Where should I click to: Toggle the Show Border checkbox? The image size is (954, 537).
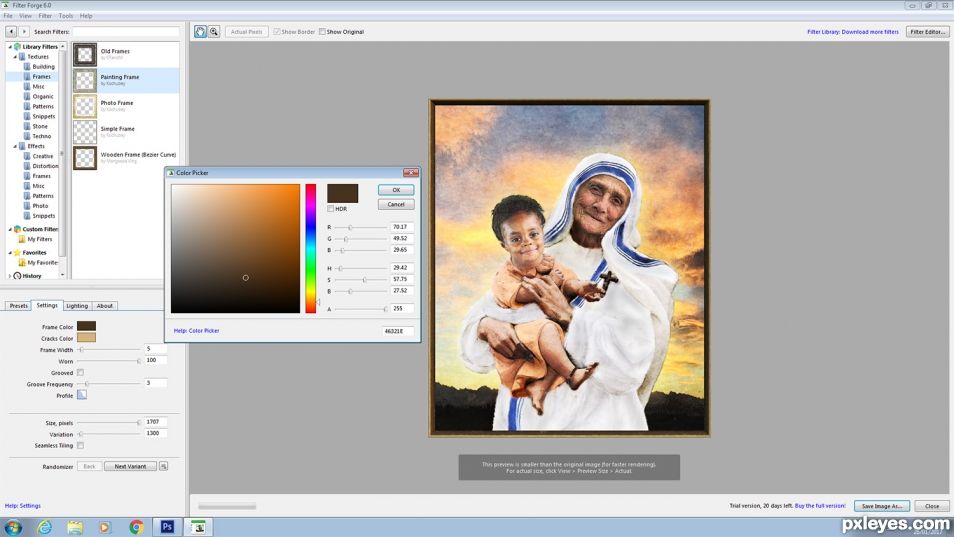pyautogui.click(x=277, y=32)
